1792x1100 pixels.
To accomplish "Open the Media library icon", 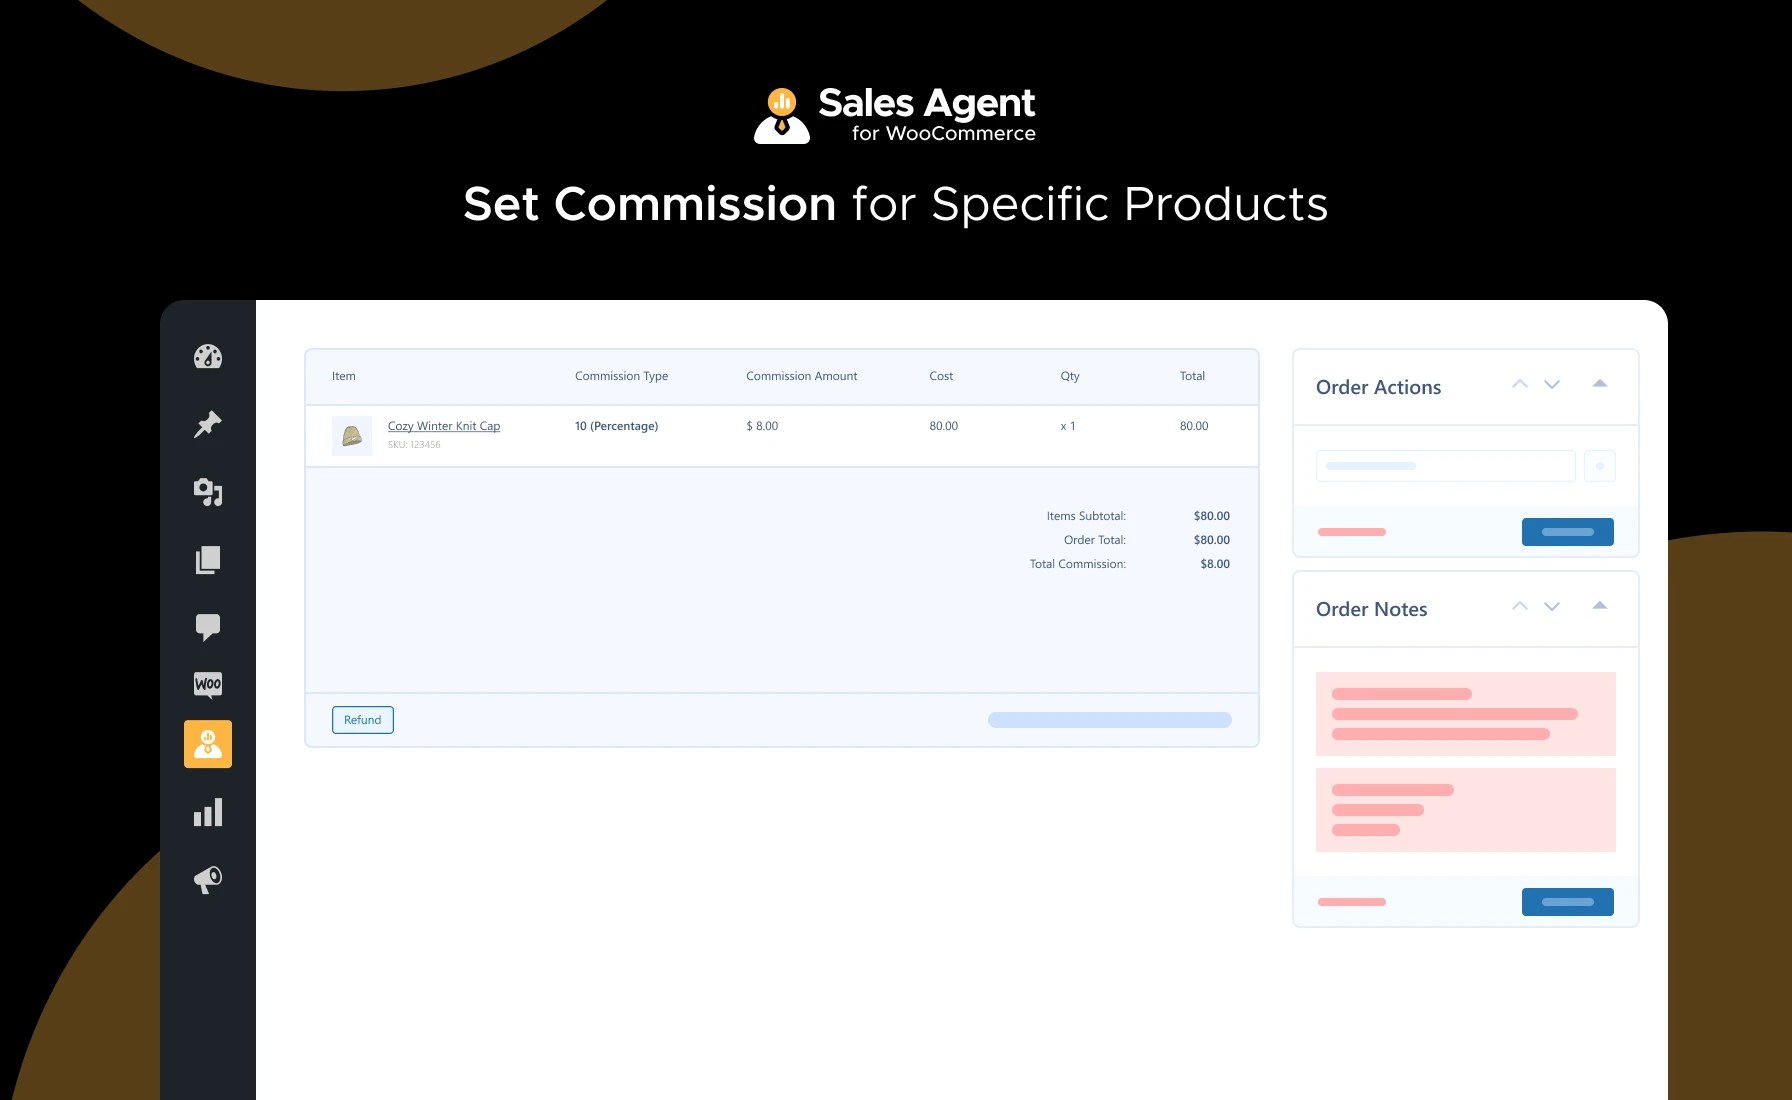I will [x=207, y=492].
